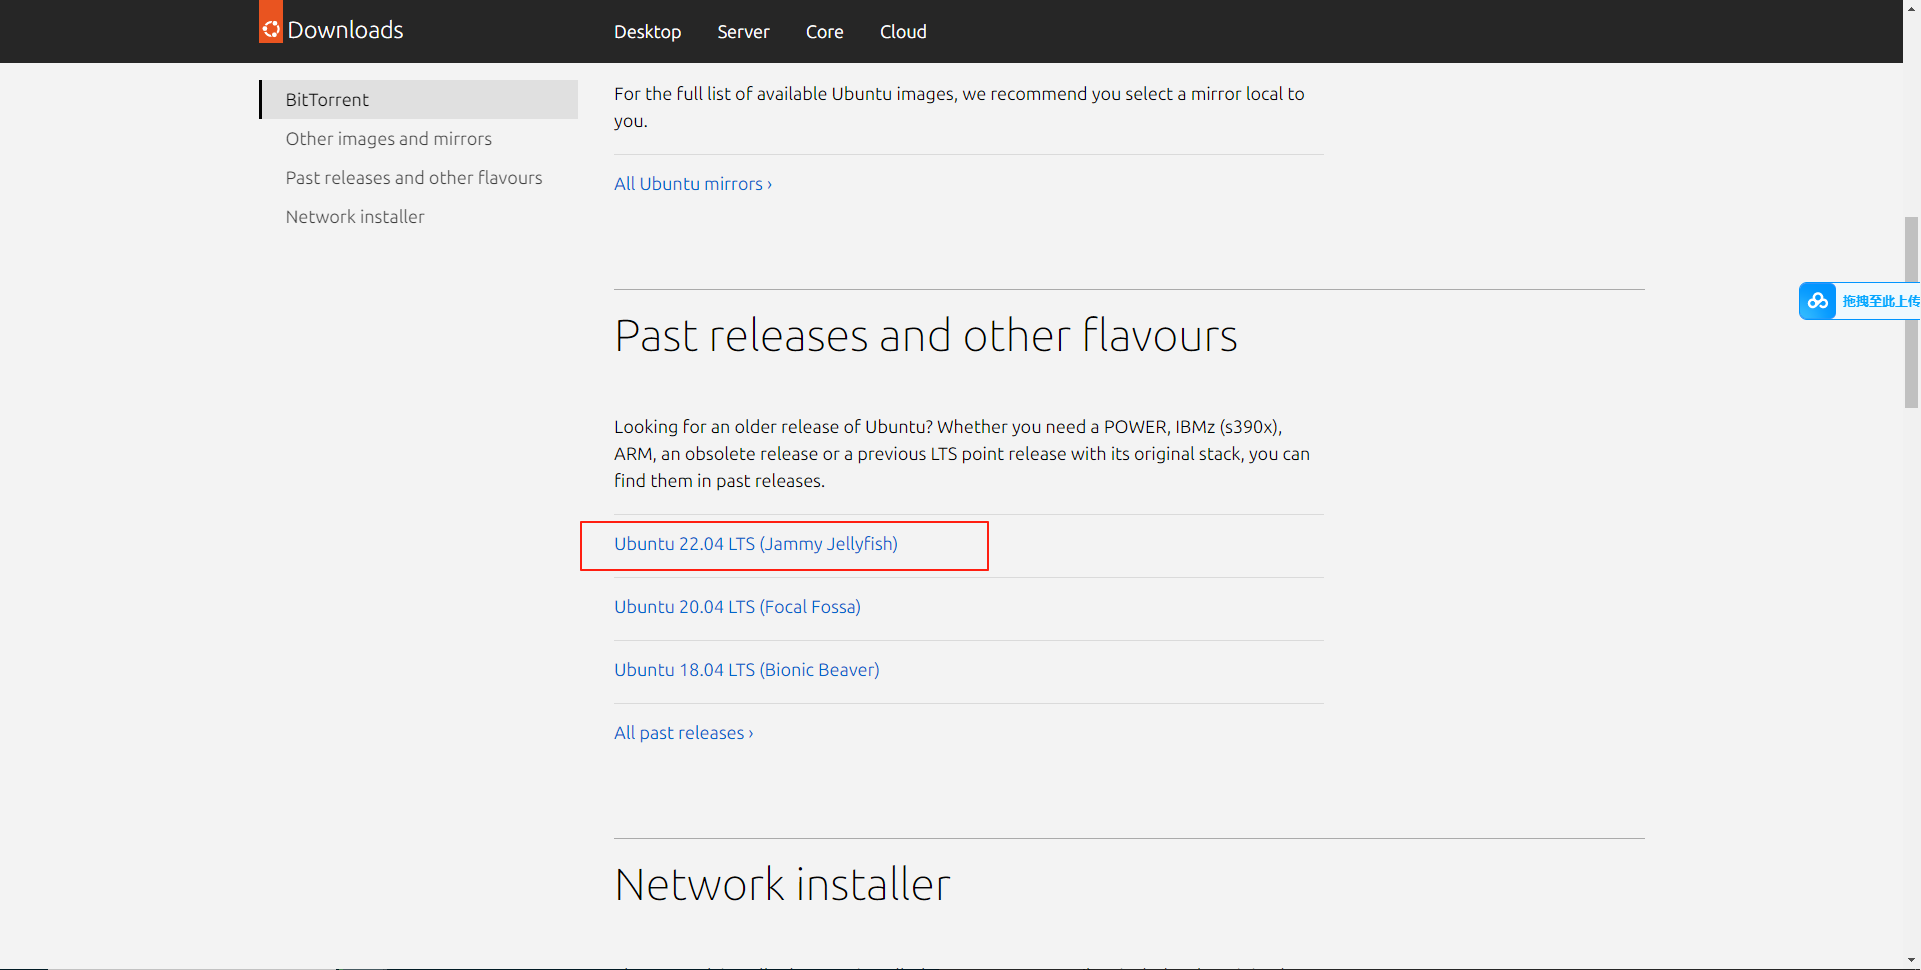Viewport: 1921px width, 970px height.
Task: Open the All past releases link
Action: [x=684, y=733]
